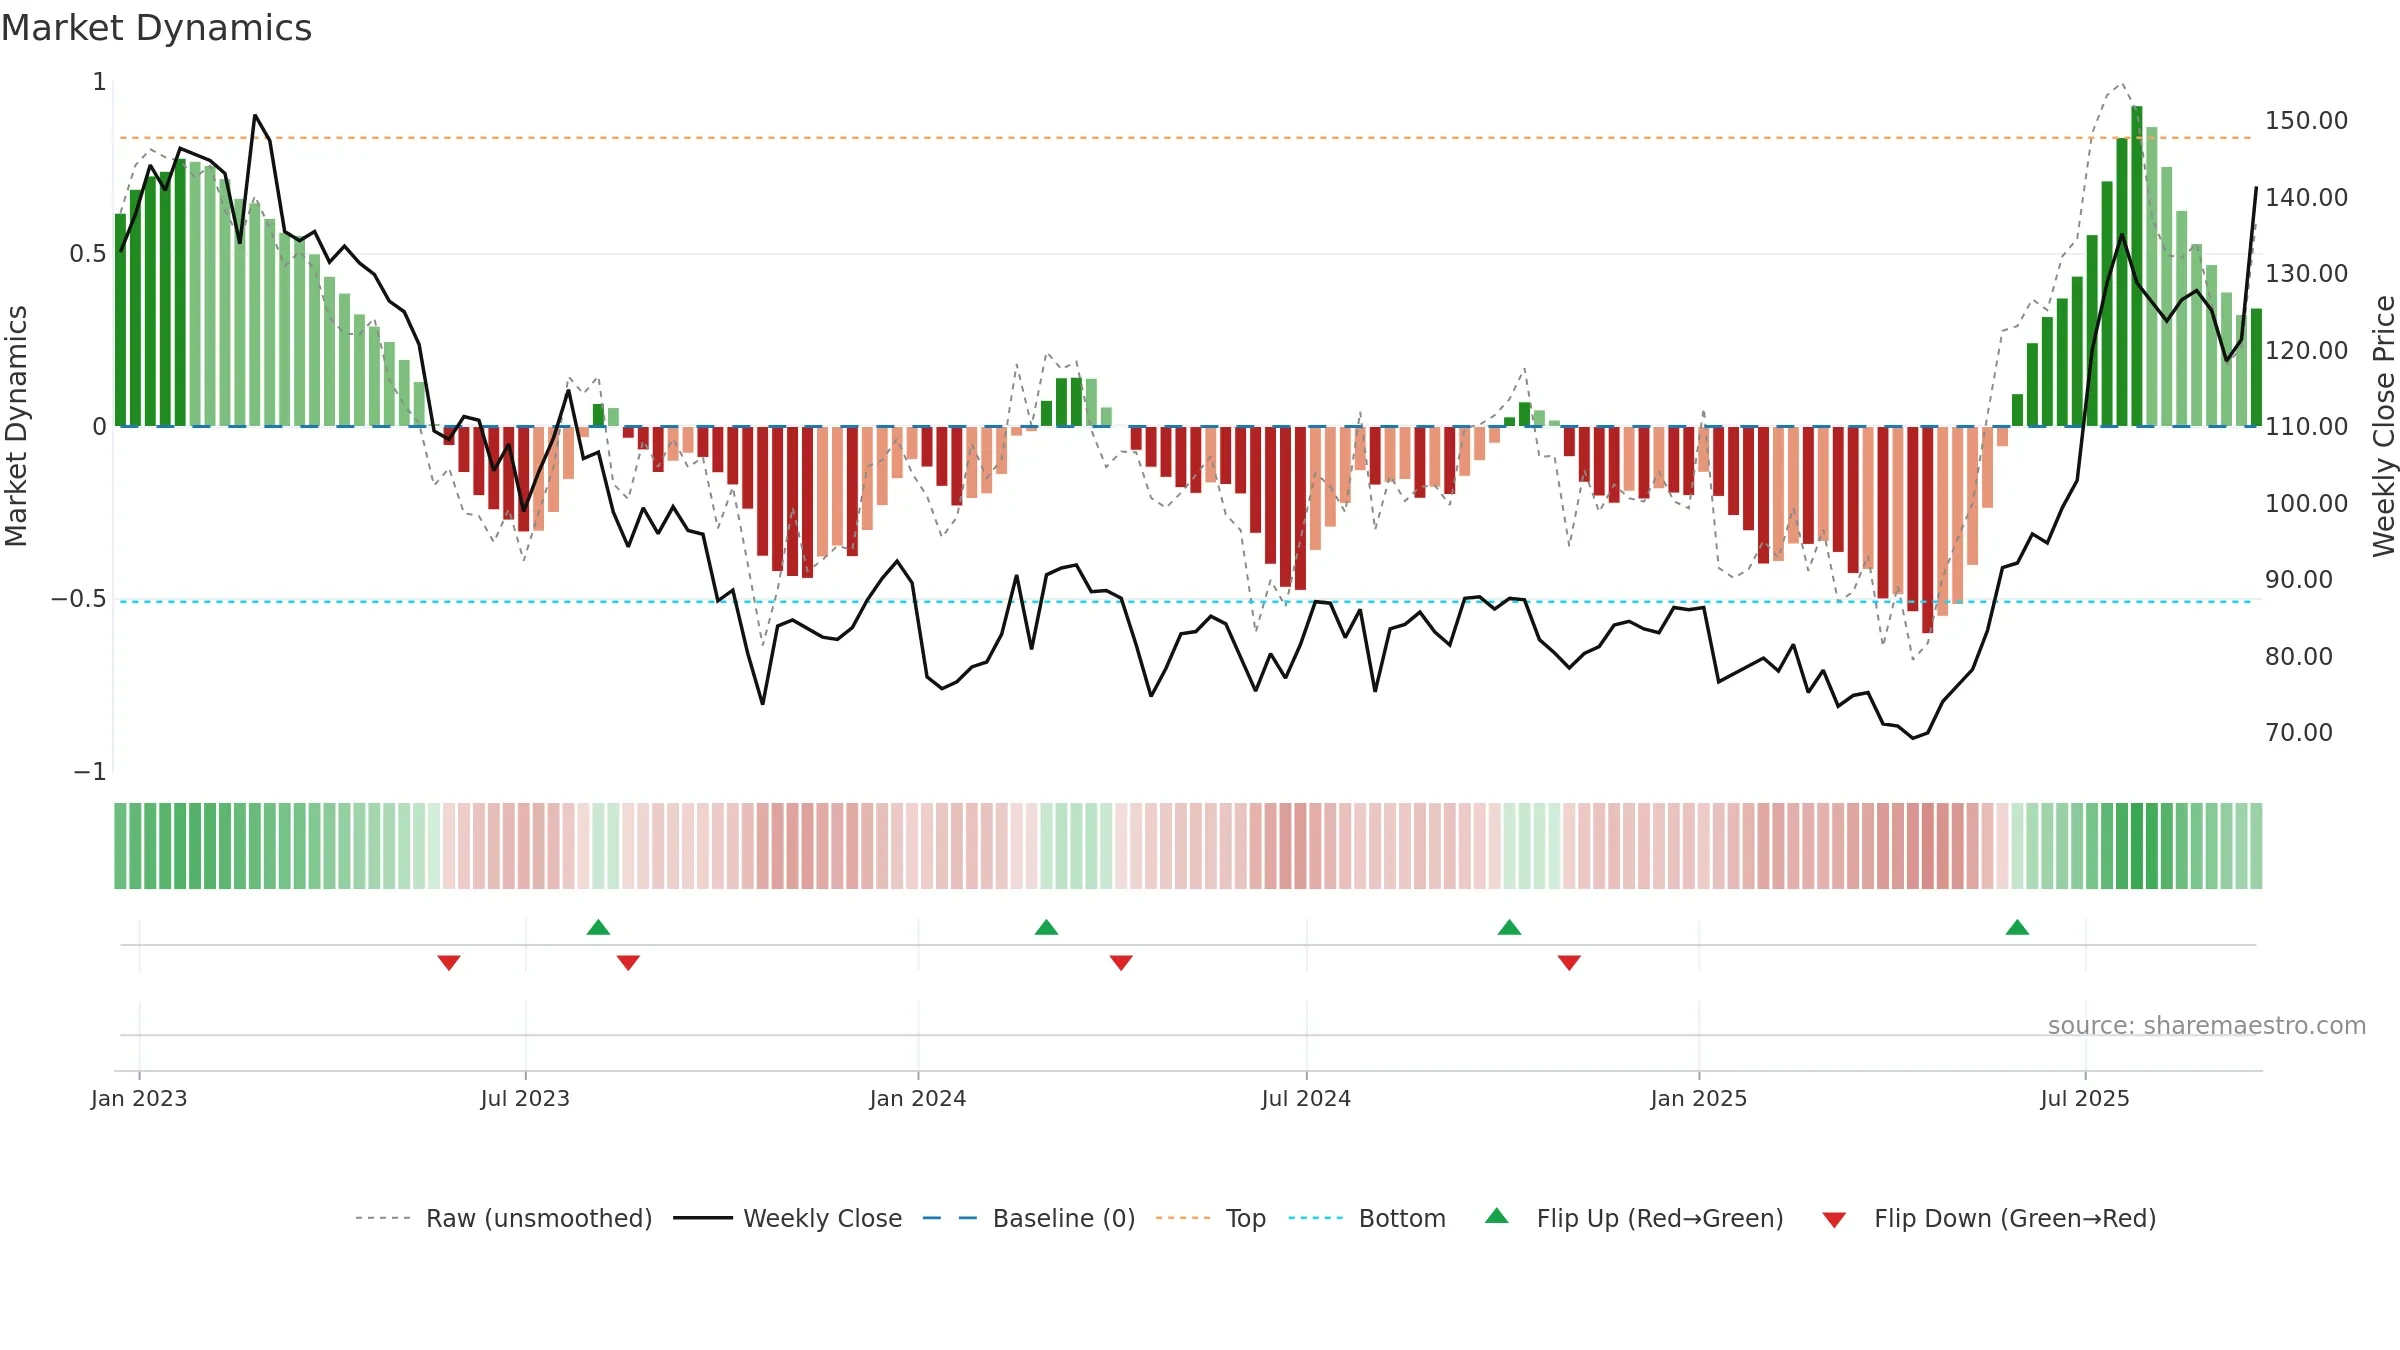Click the tallest dark green bar near Jul 2025
The height and width of the screenshot is (1350, 2400).
click(2137, 266)
